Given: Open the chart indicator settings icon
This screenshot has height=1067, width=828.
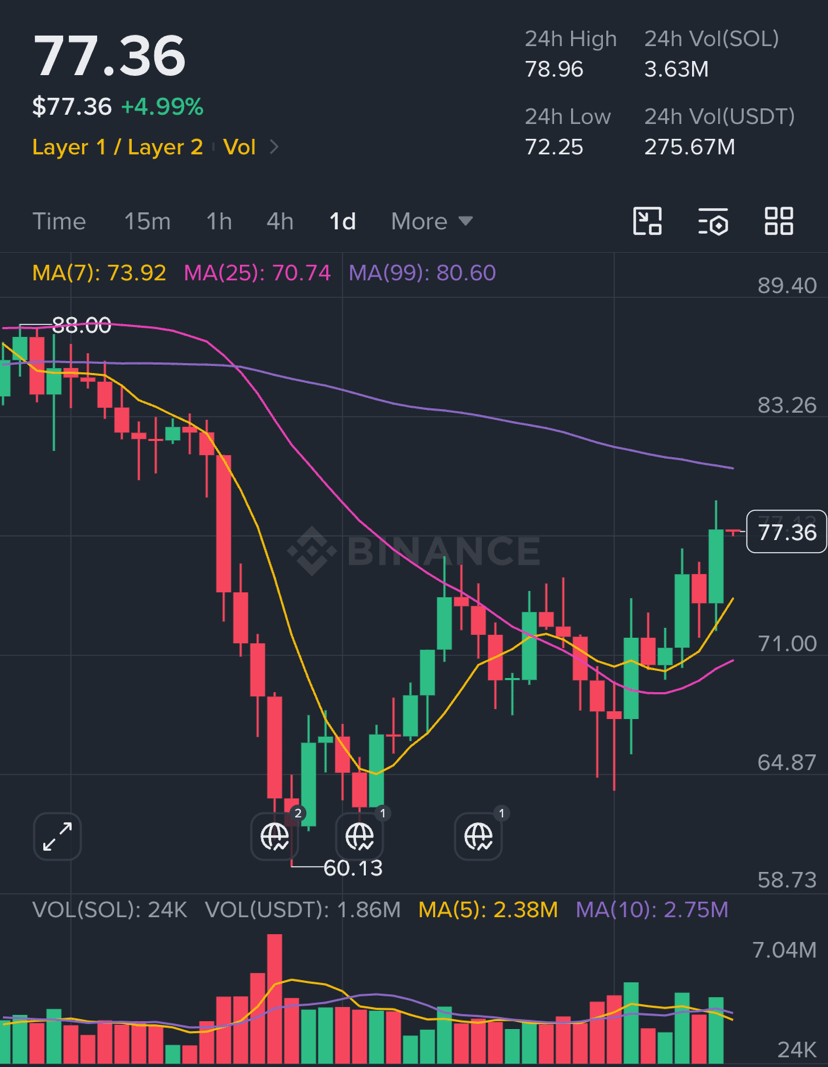Looking at the screenshot, I should point(713,221).
